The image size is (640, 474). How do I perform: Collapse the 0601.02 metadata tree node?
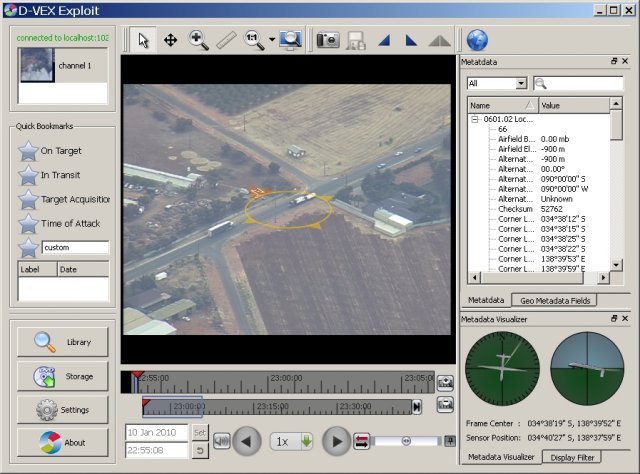475,118
